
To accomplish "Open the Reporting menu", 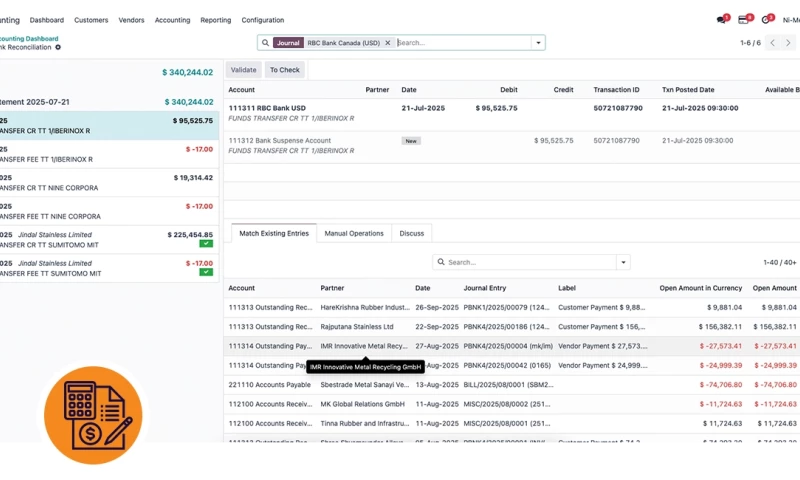I will click(x=215, y=20).
